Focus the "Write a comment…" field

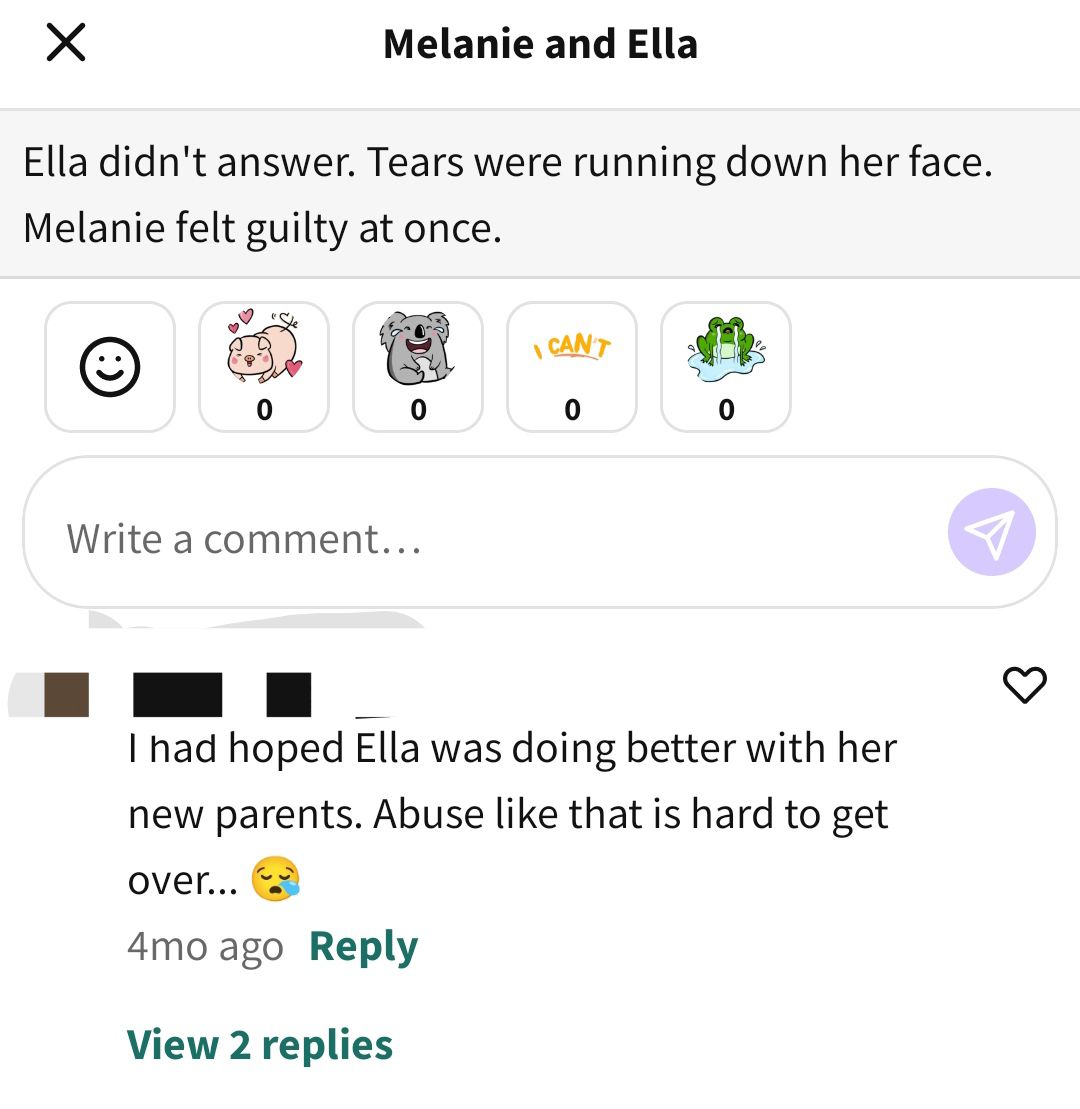(540, 532)
